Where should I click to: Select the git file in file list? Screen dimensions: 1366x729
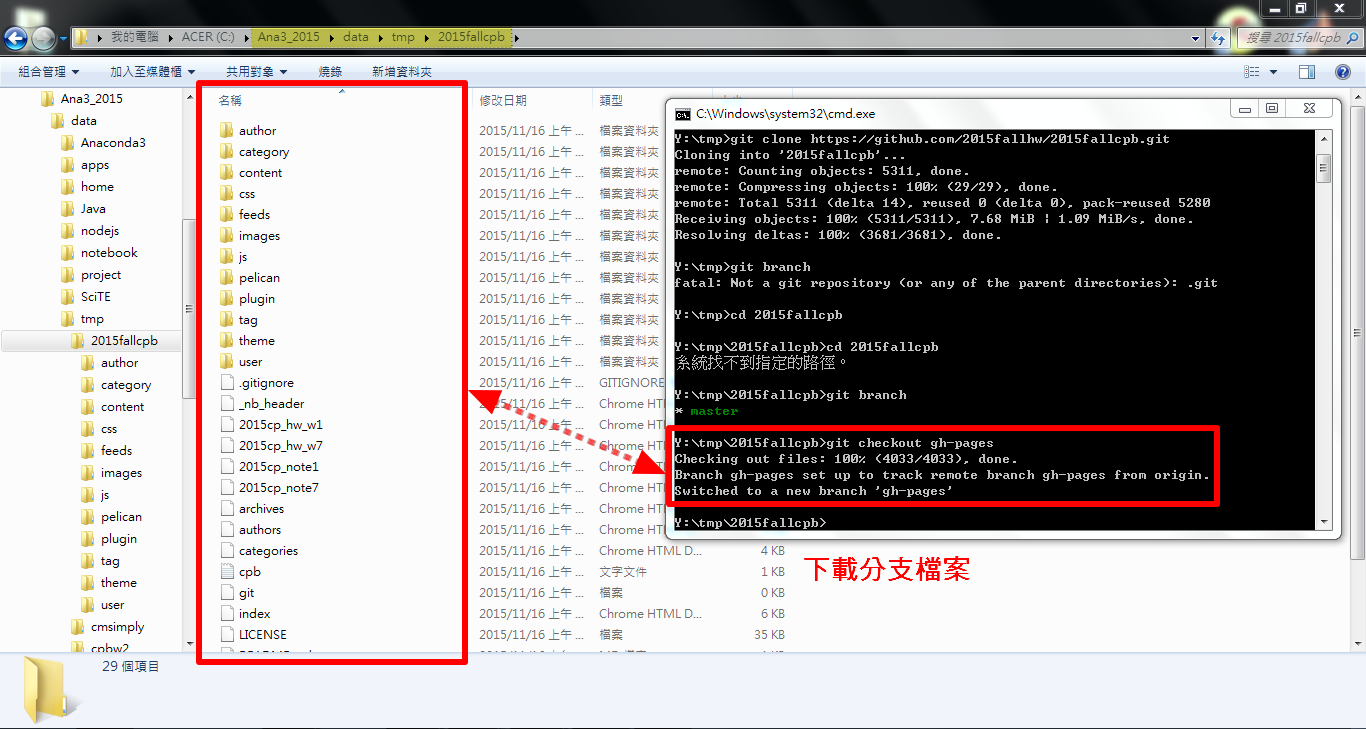tap(246, 593)
